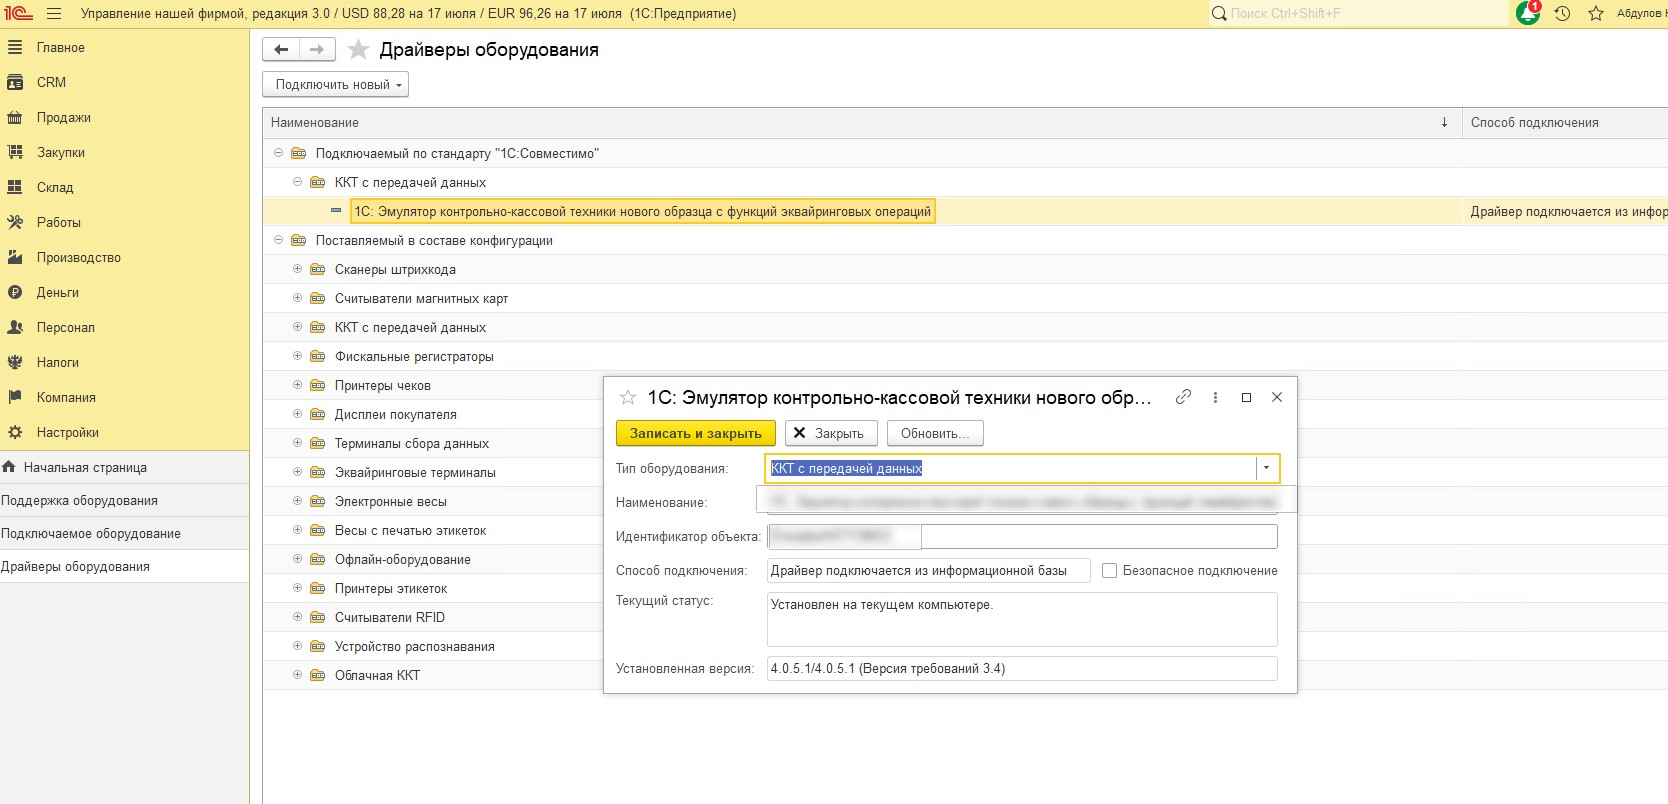Go forward with the right arrow button
This screenshot has height=804, width=1668.
(317, 49)
